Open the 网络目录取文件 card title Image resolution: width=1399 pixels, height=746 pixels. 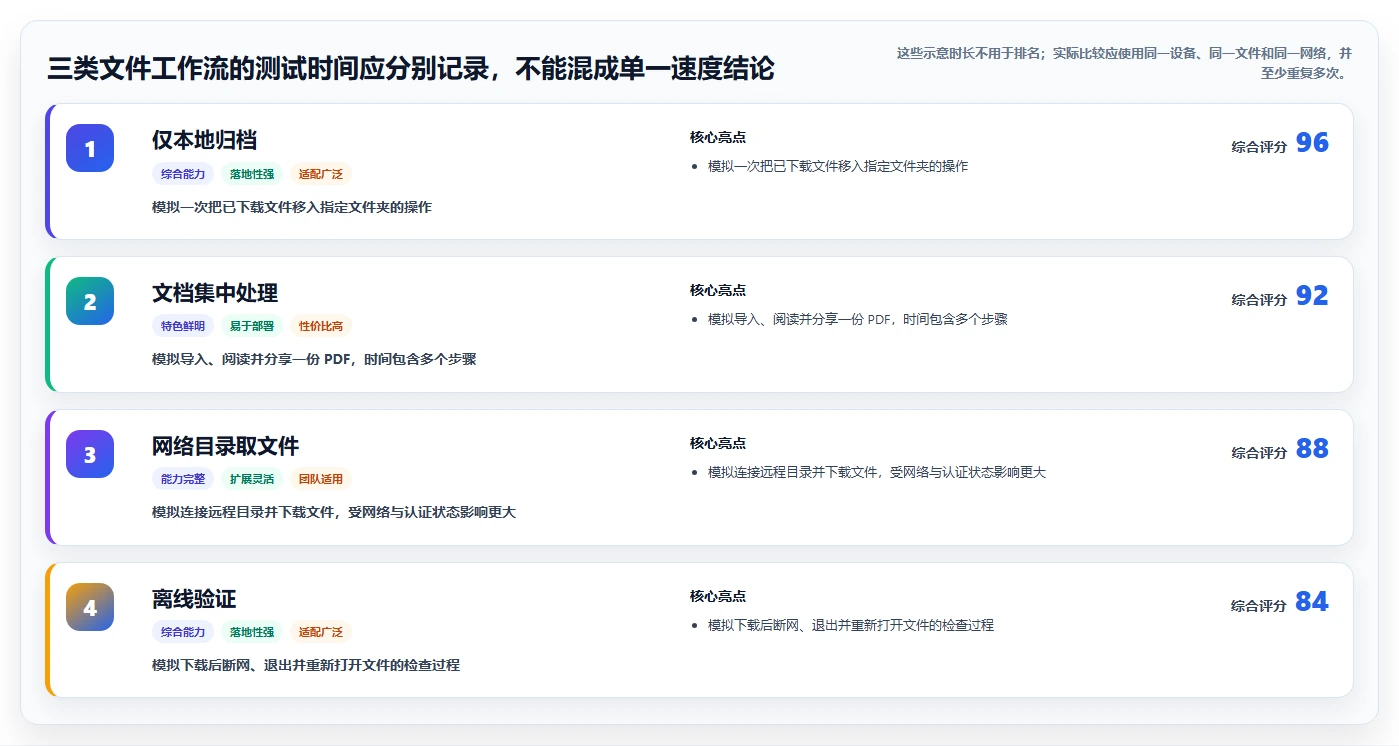[226, 446]
